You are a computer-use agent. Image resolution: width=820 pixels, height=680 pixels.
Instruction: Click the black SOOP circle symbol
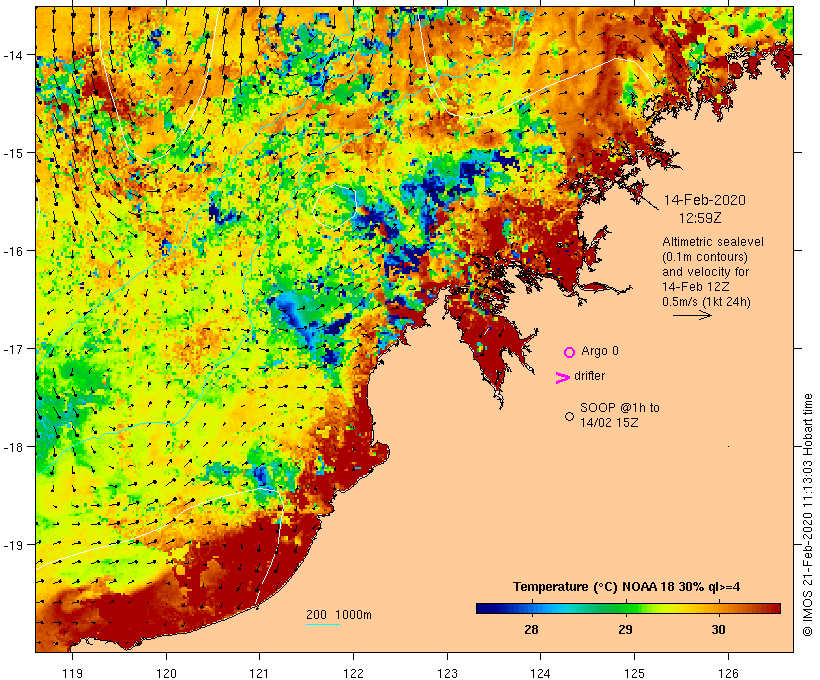570,416
